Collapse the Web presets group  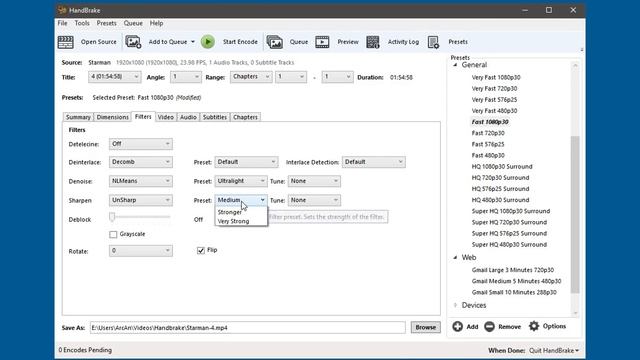(455, 258)
